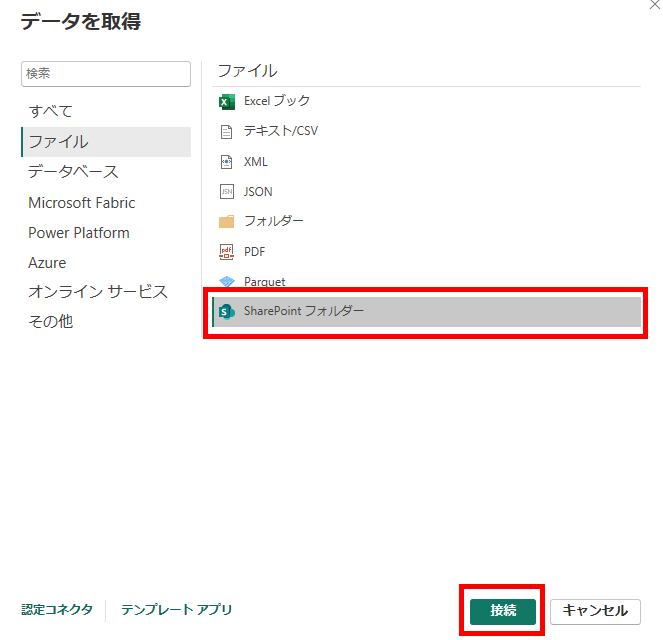Select the テキスト/CSV text label
Viewport: 663px width, 640px height.
pyautogui.click(x=281, y=131)
